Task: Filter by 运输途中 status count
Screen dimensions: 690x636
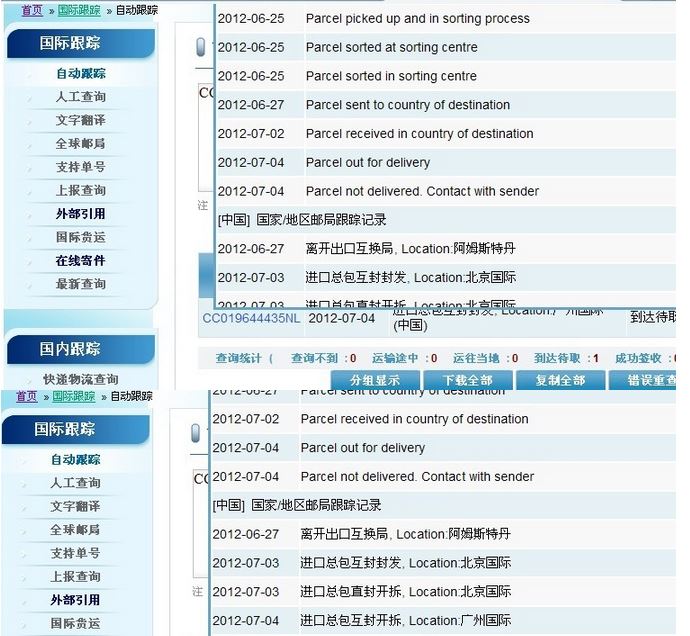Action: click(x=404, y=358)
